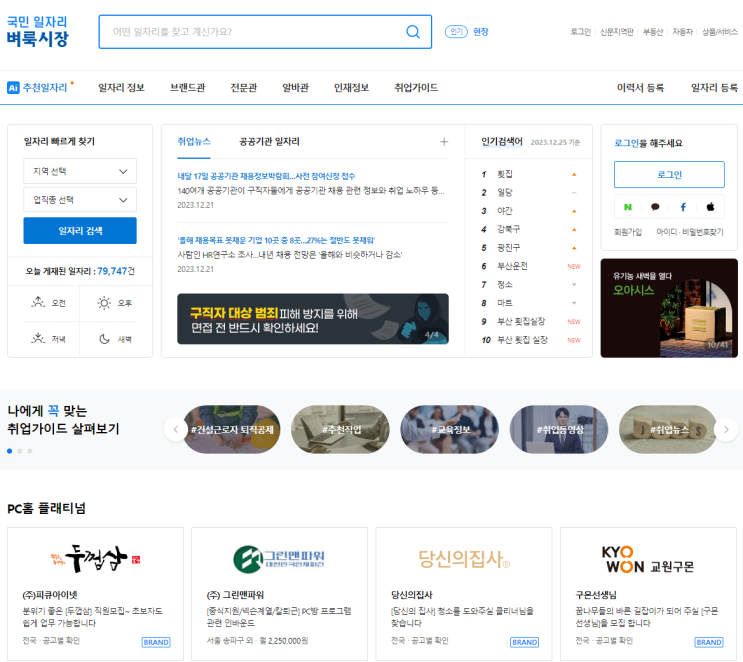
Task: Open the #건설근로자 퇴직공제 guide card
Action: (232, 429)
